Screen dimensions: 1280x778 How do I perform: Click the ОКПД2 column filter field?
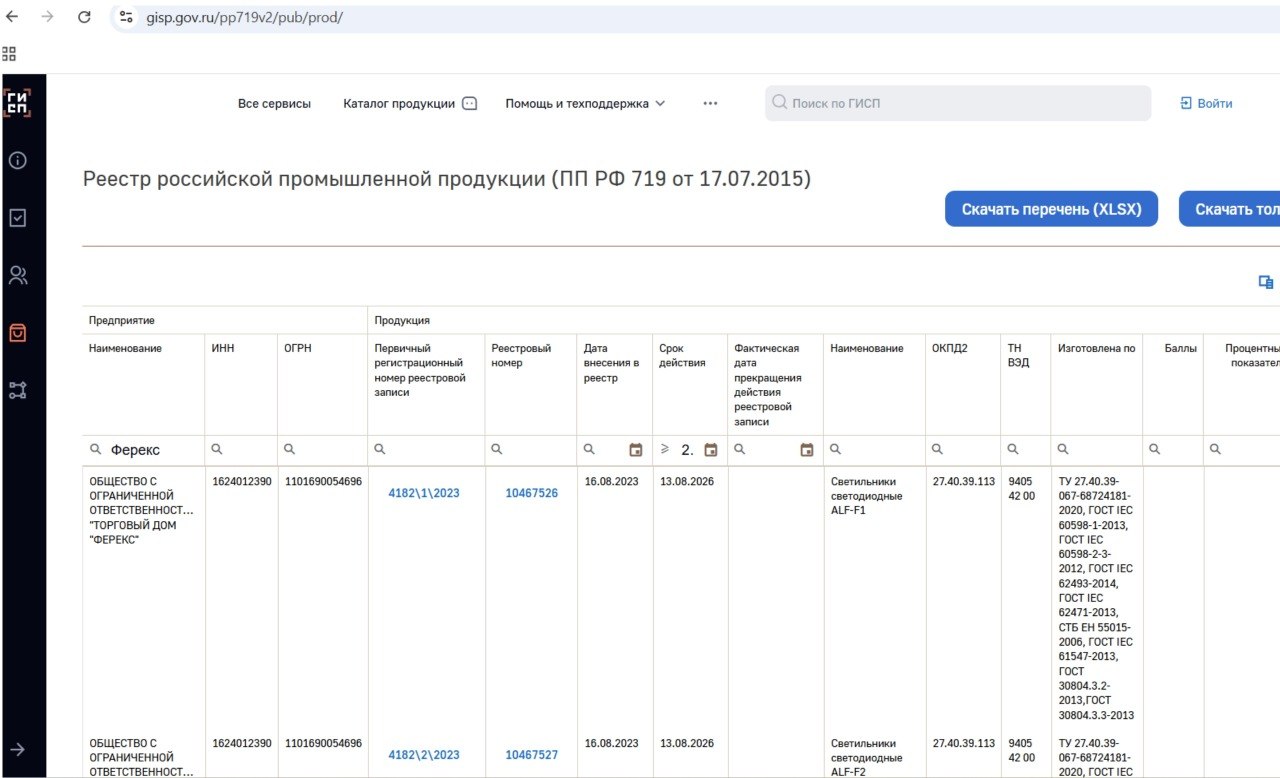(963, 450)
